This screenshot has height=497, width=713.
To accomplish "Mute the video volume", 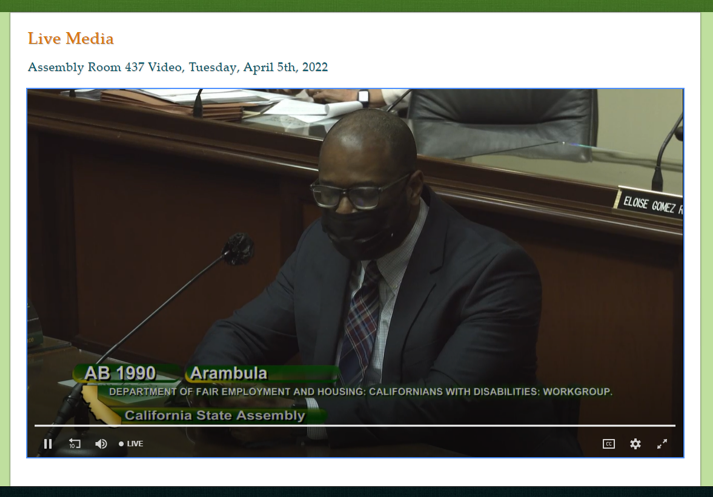I will tap(101, 444).
